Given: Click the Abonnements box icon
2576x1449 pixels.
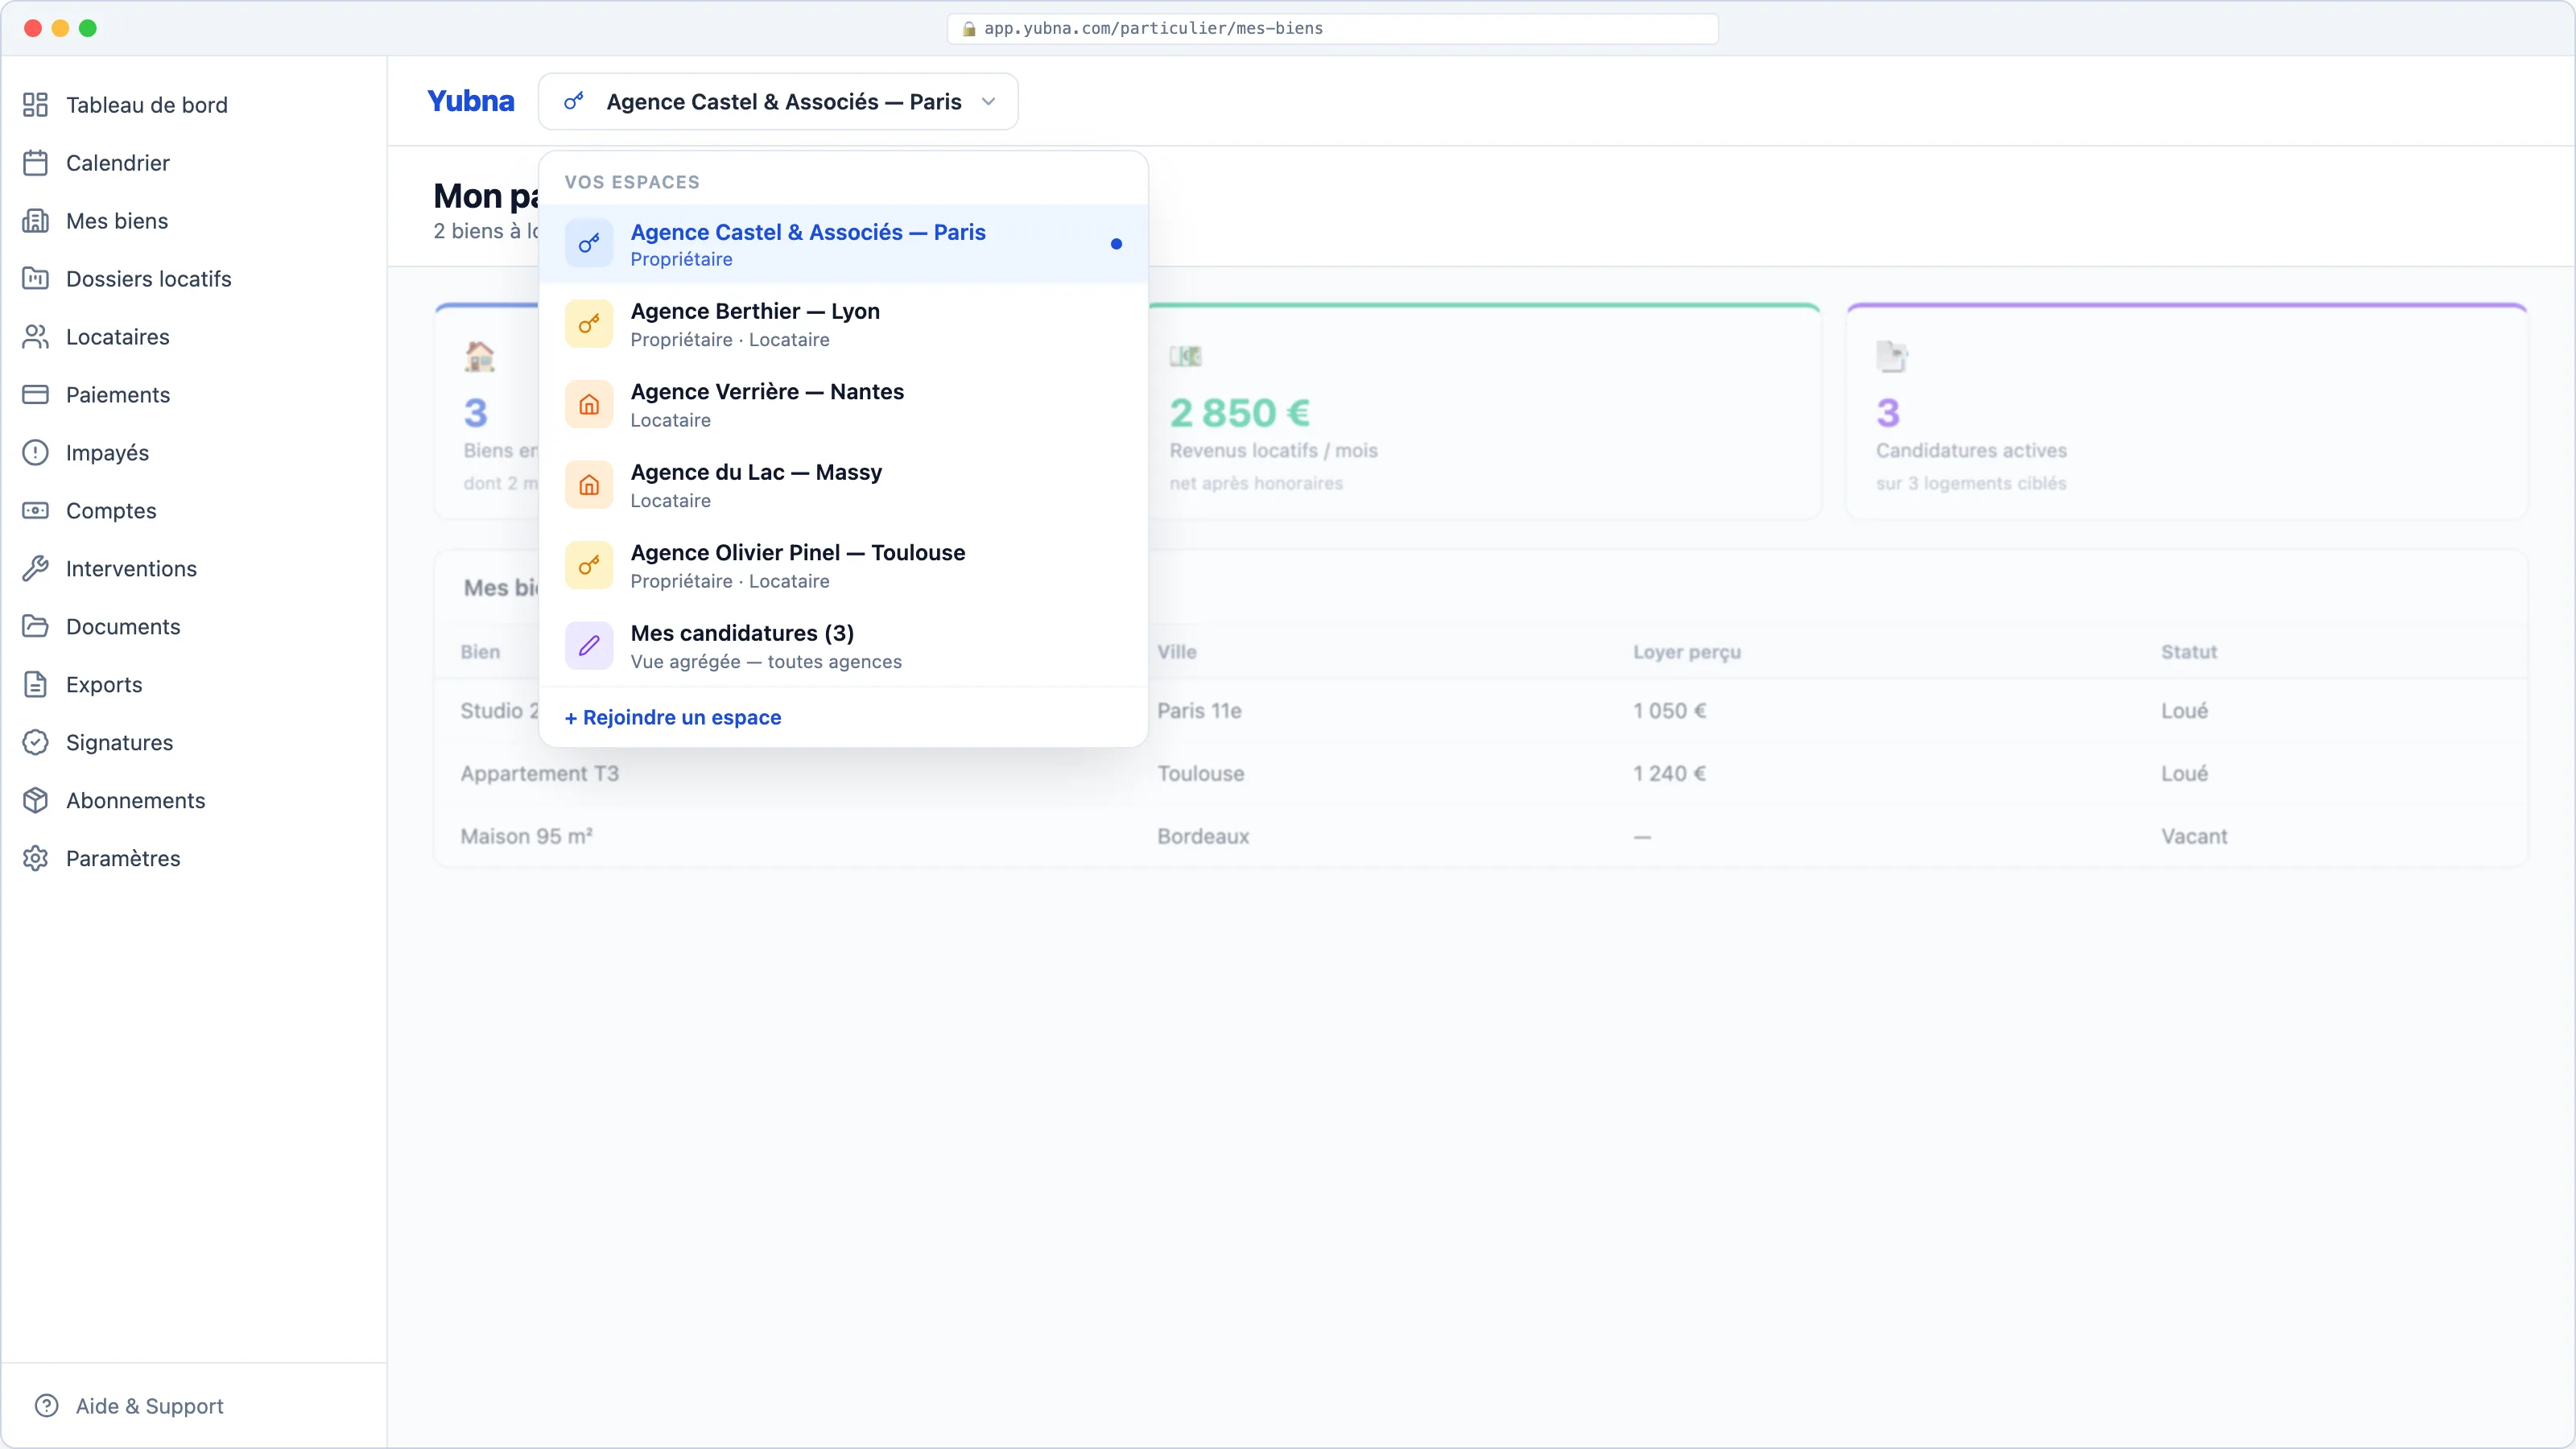Looking at the screenshot, I should tap(36, 801).
